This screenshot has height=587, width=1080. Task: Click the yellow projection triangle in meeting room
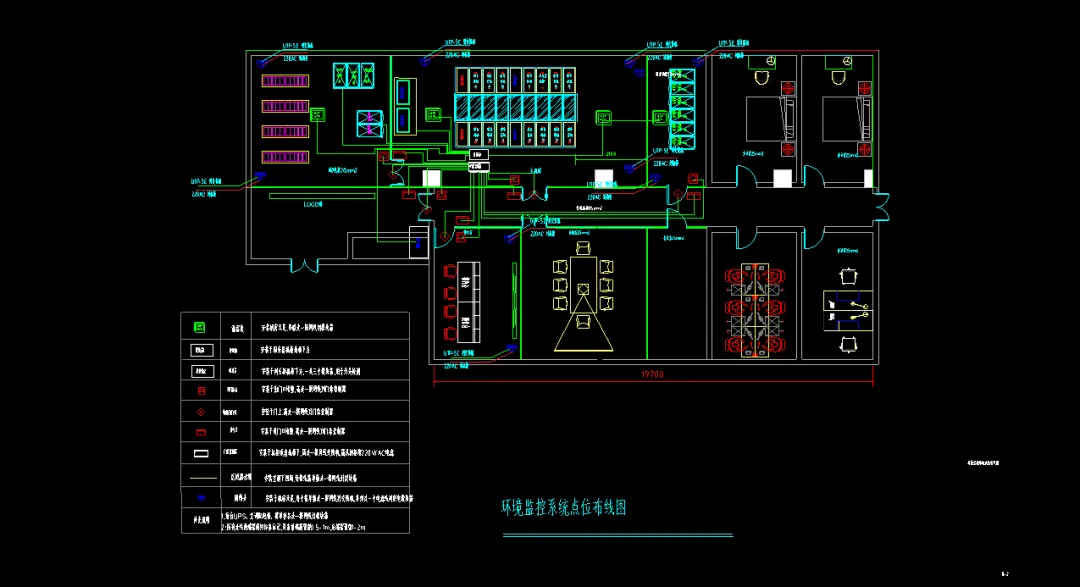coord(583,322)
